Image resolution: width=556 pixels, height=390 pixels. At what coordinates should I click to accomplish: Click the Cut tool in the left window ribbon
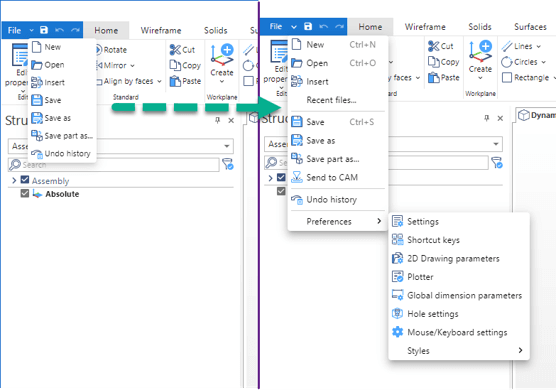pyautogui.click(x=182, y=50)
